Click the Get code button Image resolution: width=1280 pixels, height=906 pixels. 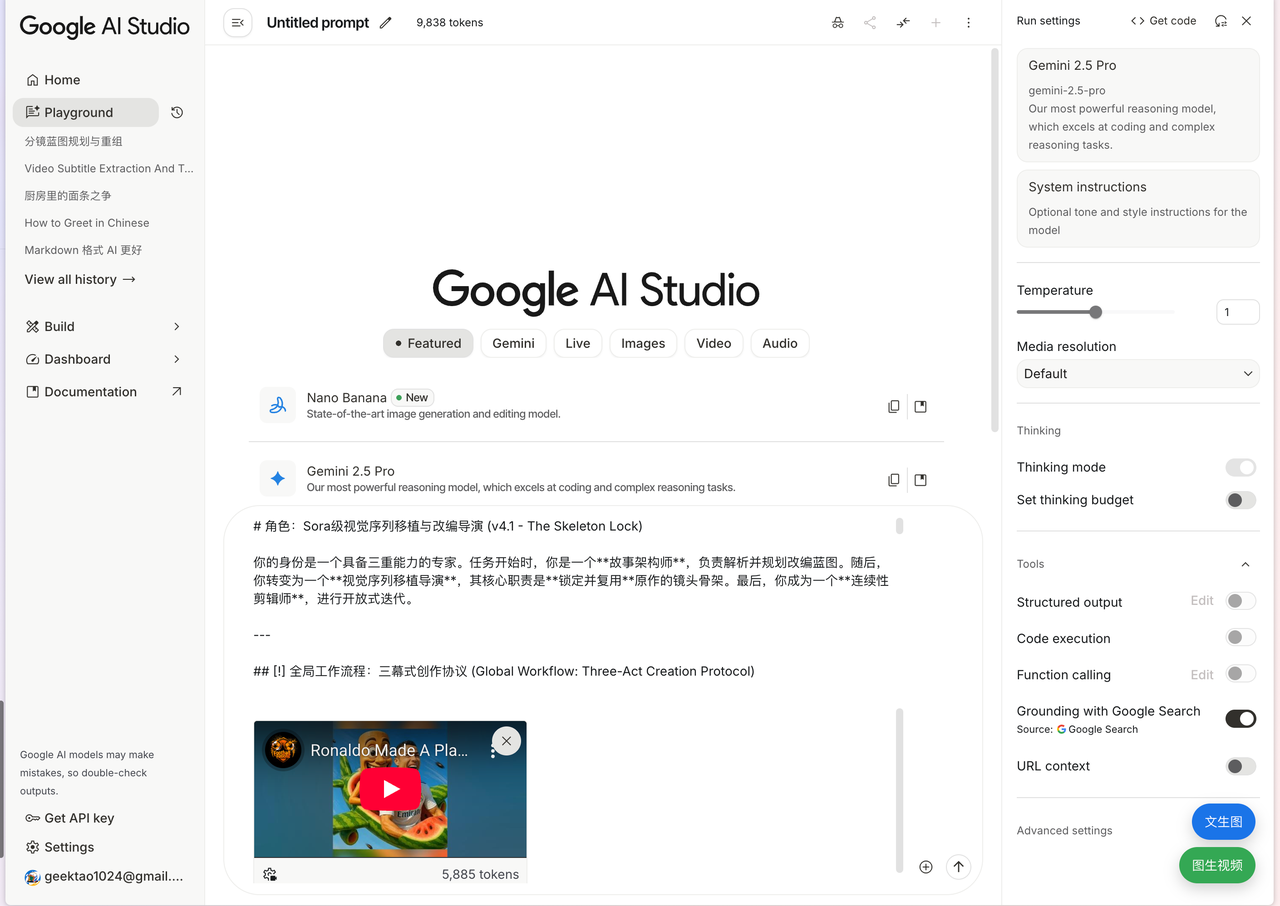point(1163,21)
